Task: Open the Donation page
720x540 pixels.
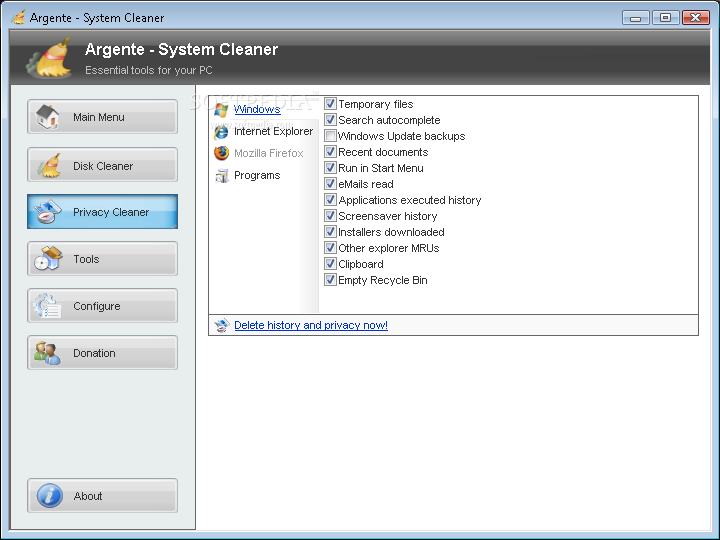Action: click(102, 353)
